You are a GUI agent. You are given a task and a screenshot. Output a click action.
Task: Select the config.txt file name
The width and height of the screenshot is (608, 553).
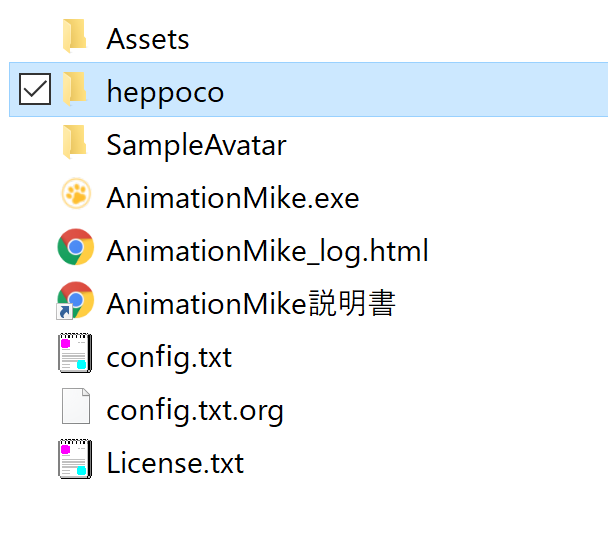[x=169, y=358]
